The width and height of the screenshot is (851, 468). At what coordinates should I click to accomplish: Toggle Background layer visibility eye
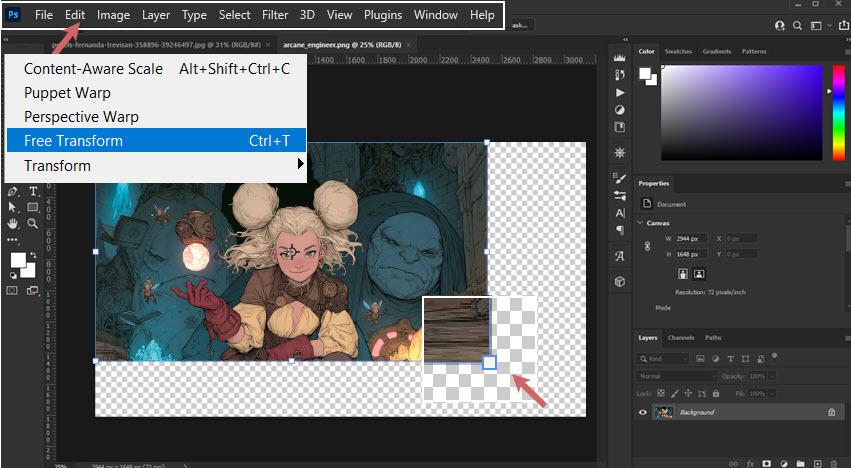point(643,412)
